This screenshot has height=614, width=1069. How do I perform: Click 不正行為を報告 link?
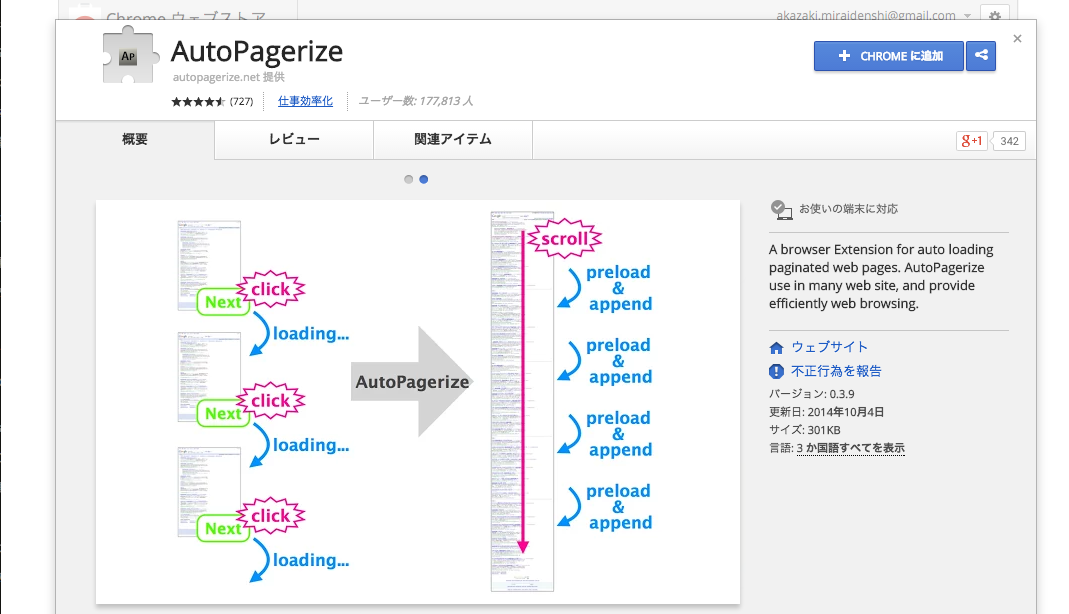click(x=836, y=371)
